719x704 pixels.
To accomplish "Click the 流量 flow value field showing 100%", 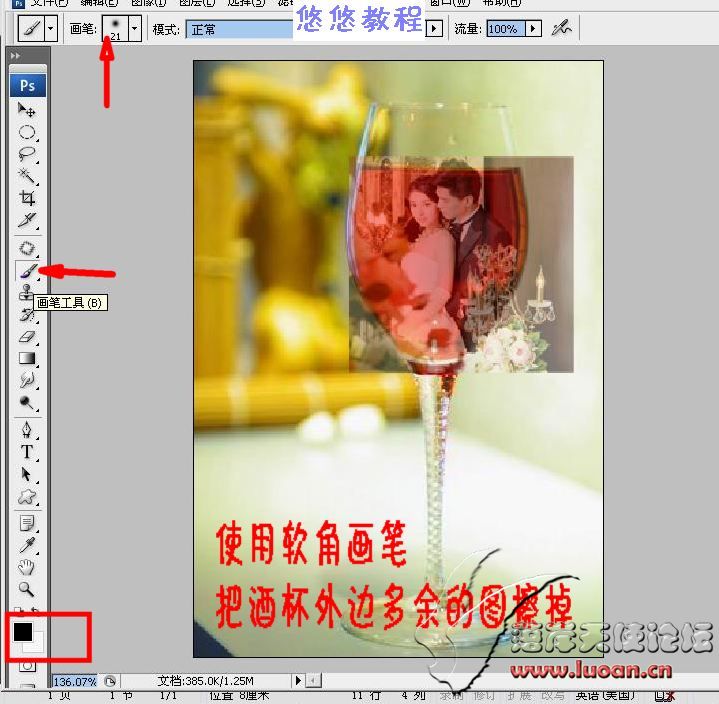I will pyautogui.click(x=506, y=29).
